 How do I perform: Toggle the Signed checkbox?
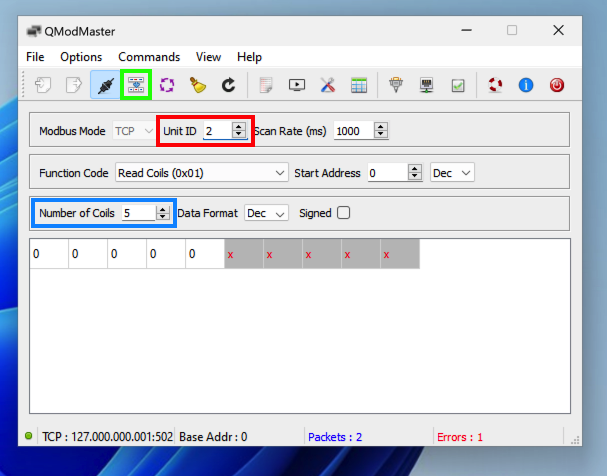coord(343,213)
